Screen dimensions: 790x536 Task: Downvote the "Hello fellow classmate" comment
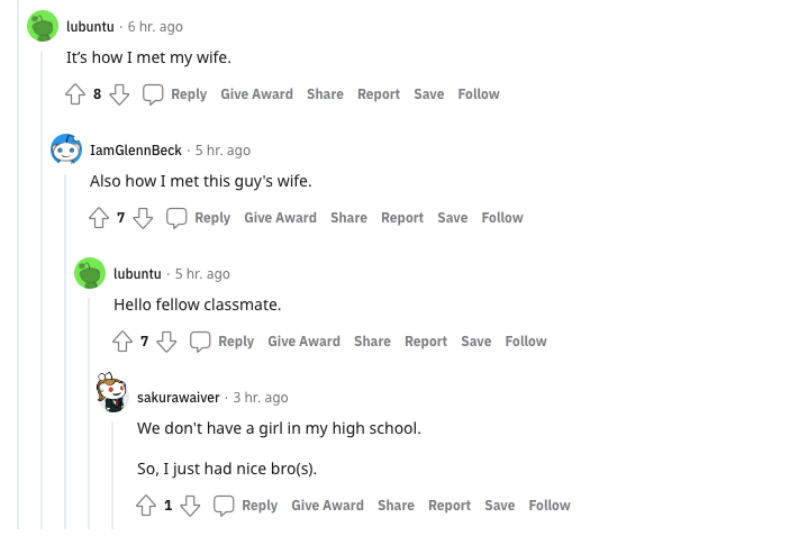tap(165, 342)
